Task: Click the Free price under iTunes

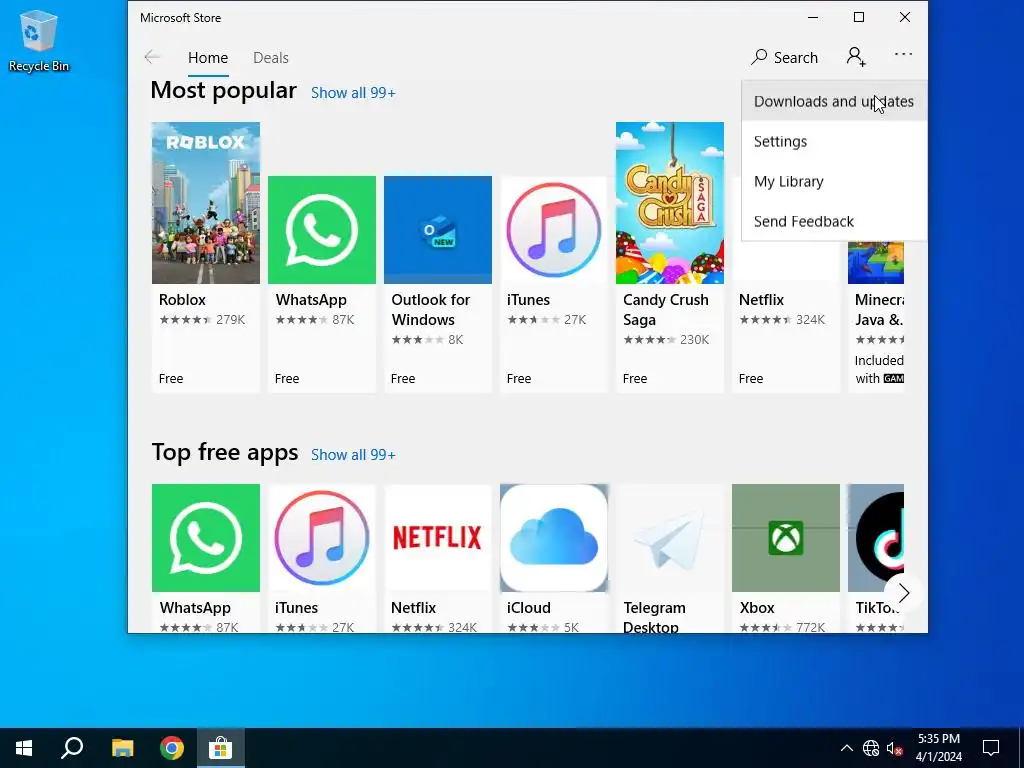Action: pos(519,379)
